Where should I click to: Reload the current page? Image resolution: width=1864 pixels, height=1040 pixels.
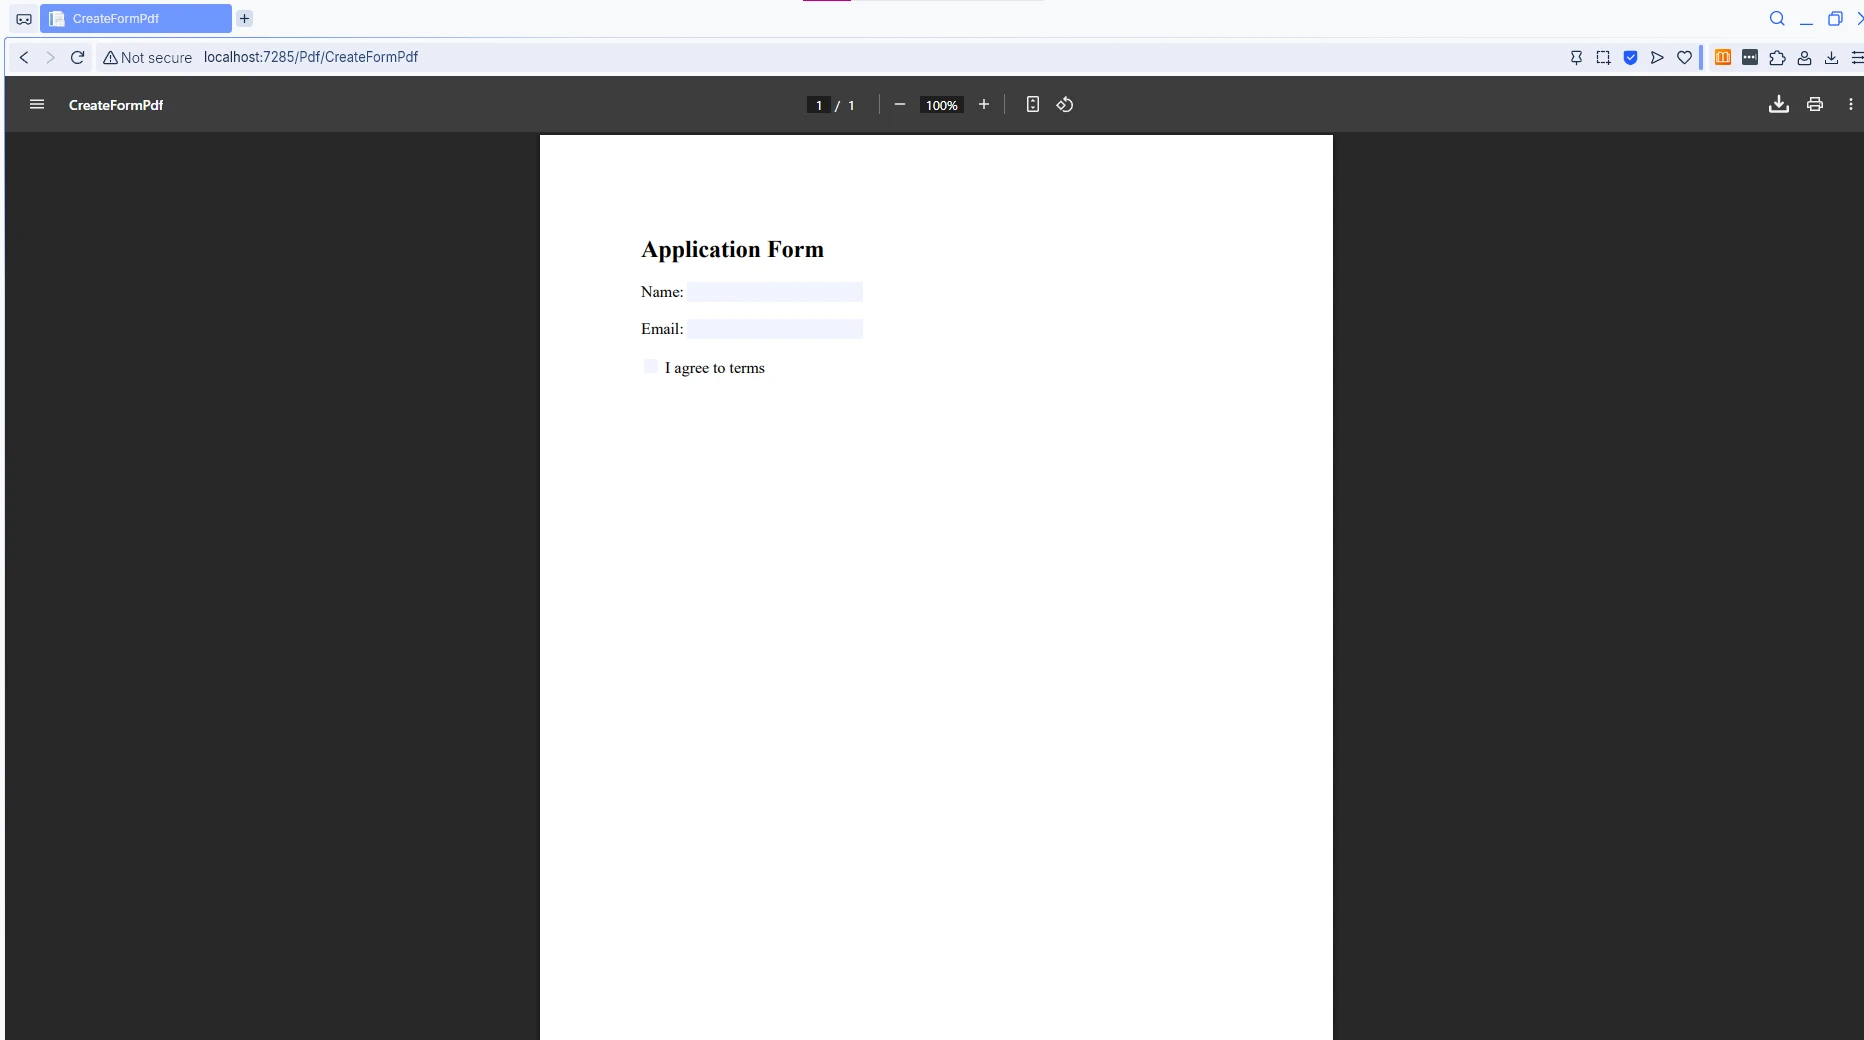77,57
